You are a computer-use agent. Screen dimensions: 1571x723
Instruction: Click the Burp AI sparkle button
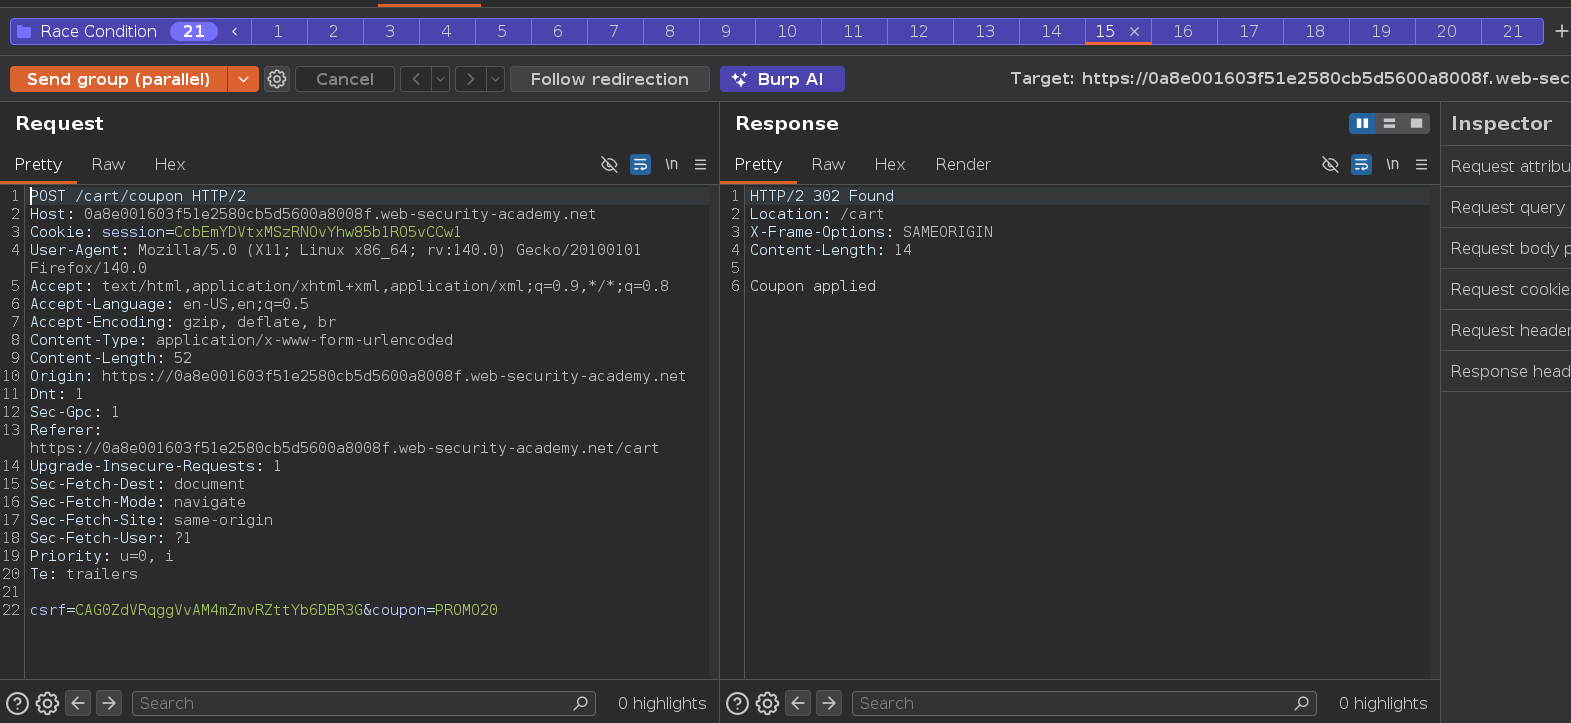click(782, 79)
